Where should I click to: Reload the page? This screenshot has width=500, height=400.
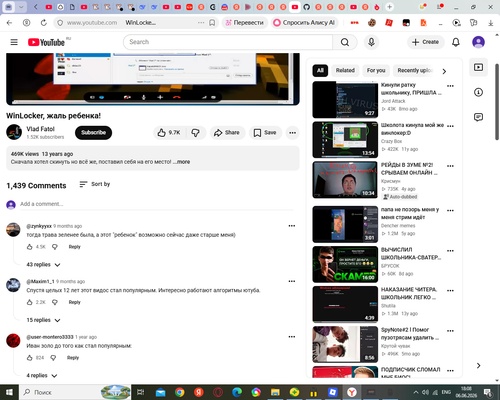click(x=44, y=23)
